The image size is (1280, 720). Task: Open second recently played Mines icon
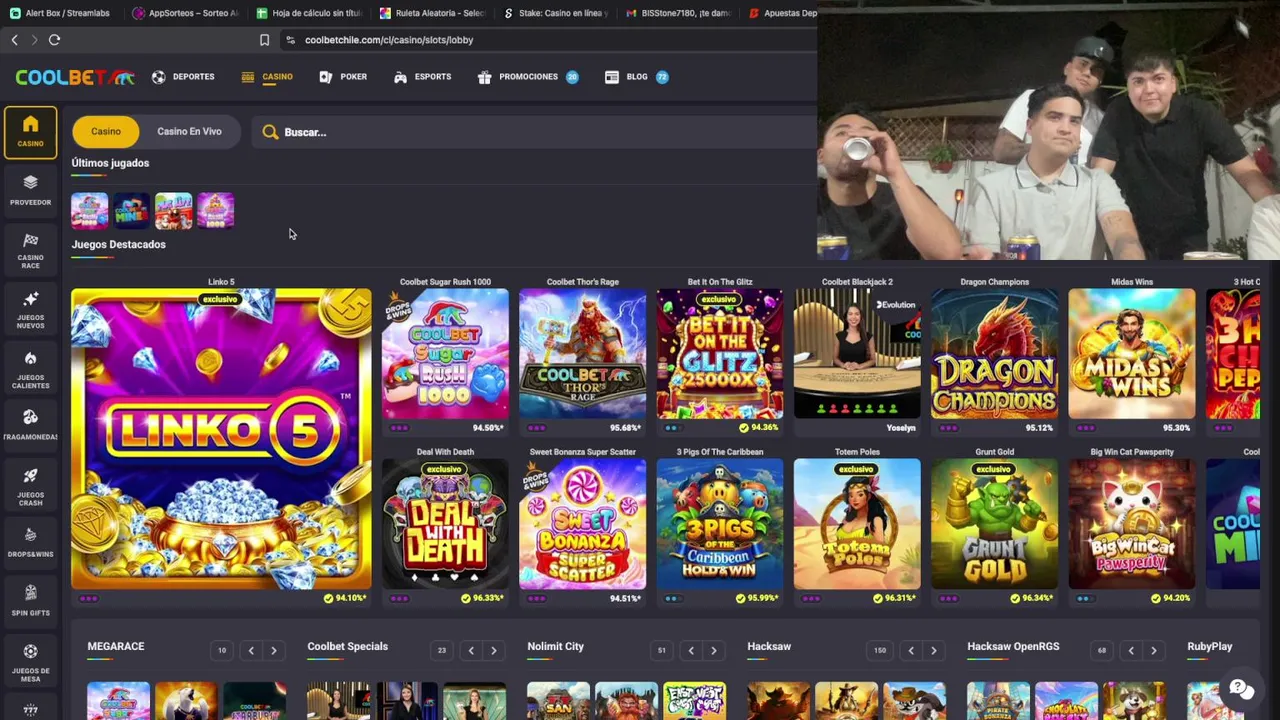131,211
